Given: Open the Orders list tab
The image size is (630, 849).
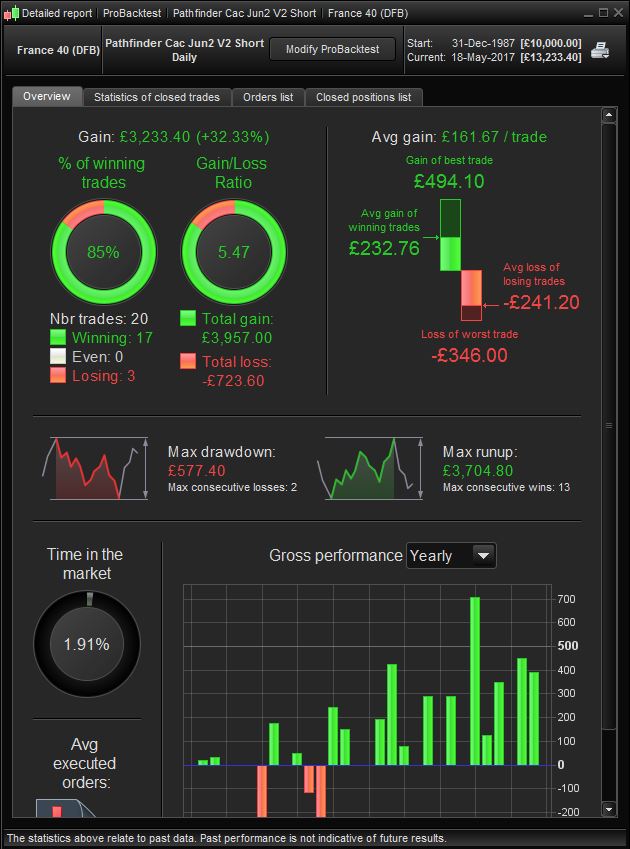Looking at the screenshot, I should pos(268,97).
